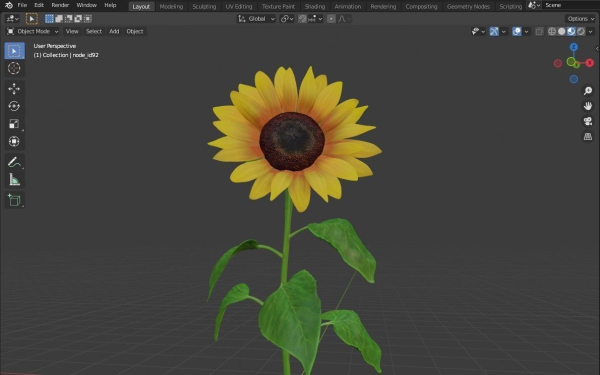600x375 pixels.
Task: Open the pivot point dropdown
Action: point(287,19)
